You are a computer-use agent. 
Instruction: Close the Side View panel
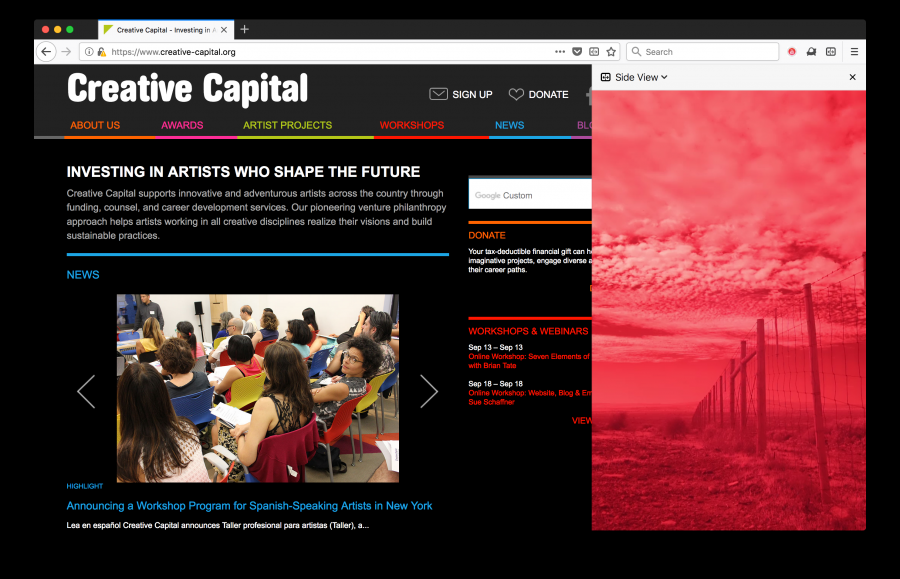pos(852,77)
